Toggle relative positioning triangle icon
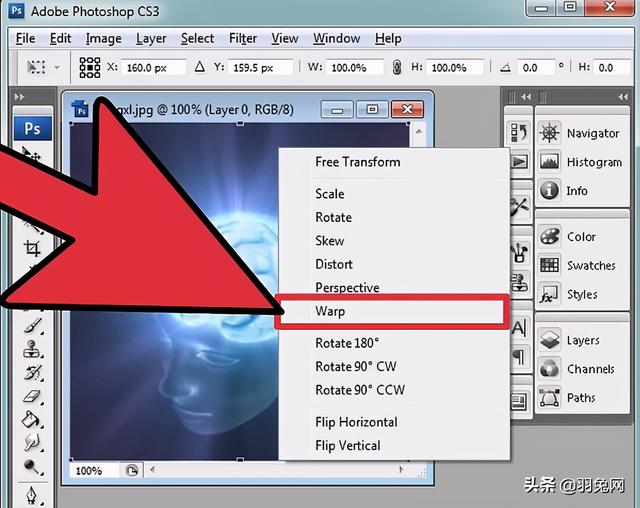 pyautogui.click(x=200, y=67)
